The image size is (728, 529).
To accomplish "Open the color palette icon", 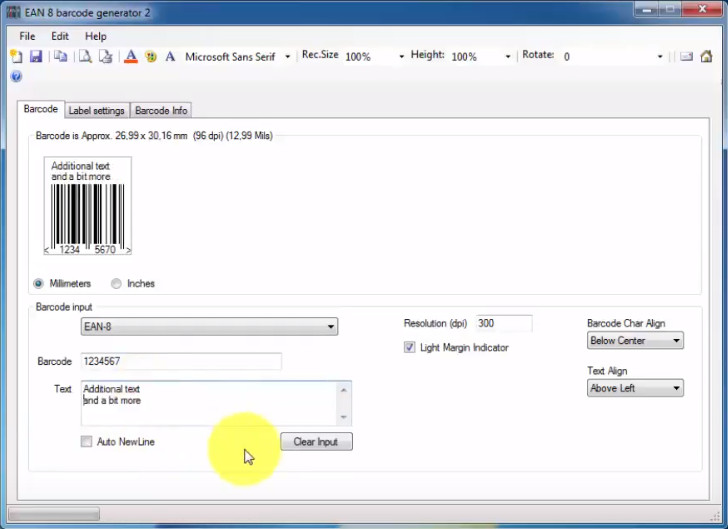I will (150, 57).
